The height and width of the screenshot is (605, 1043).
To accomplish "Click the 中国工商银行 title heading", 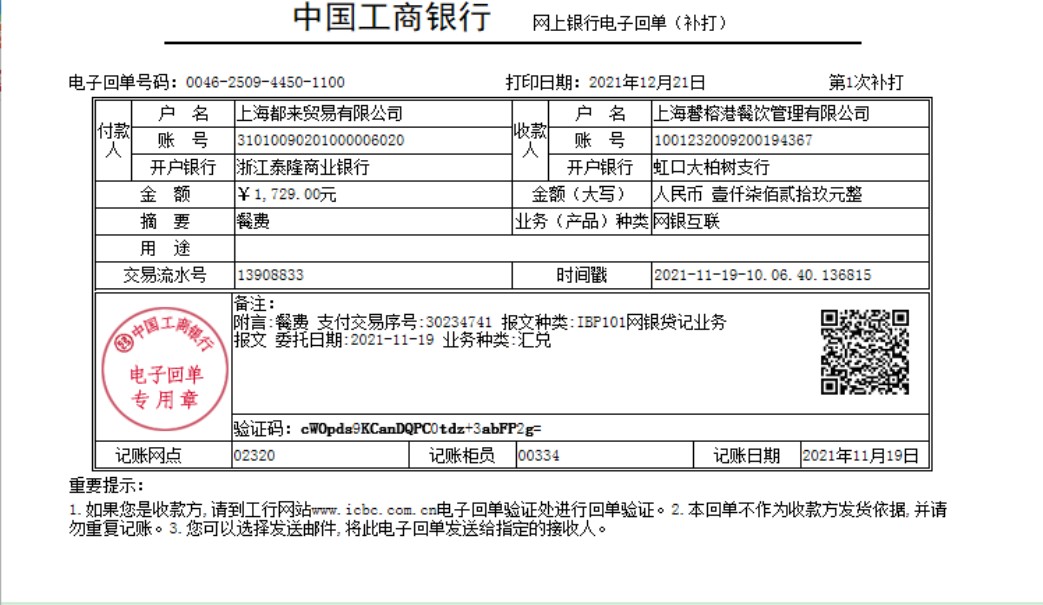I will coord(392,19).
